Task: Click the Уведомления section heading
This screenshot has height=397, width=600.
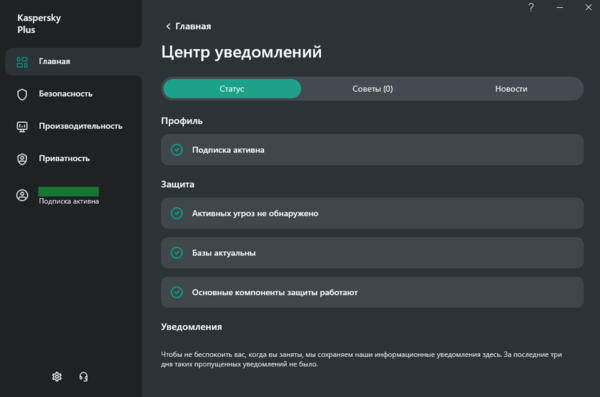Action: pyautogui.click(x=191, y=327)
